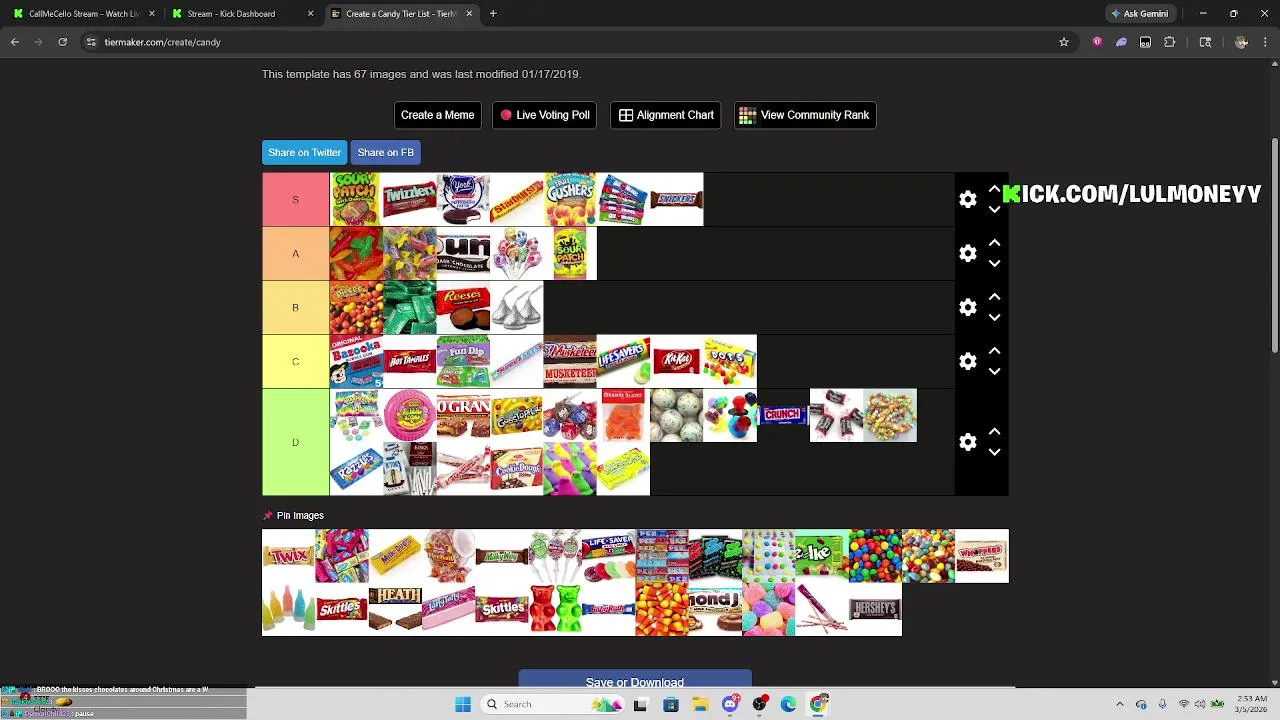Move A tier row down with arrow

tap(994, 264)
